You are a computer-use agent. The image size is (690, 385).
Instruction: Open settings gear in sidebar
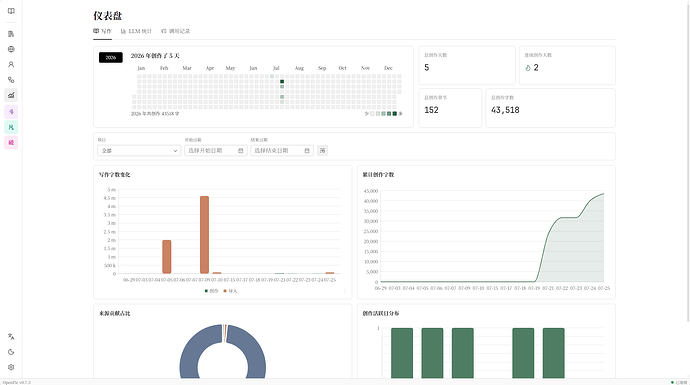(x=11, y=367)
